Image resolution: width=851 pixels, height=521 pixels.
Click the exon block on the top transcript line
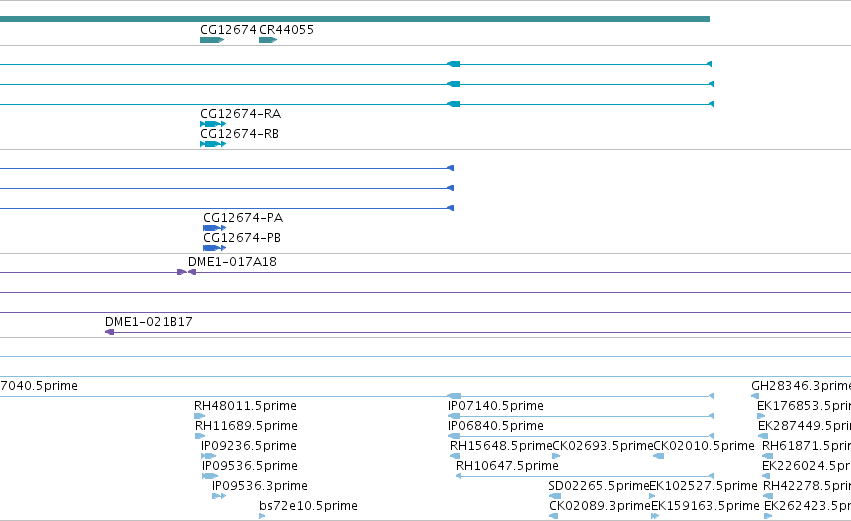pos(454,64)
